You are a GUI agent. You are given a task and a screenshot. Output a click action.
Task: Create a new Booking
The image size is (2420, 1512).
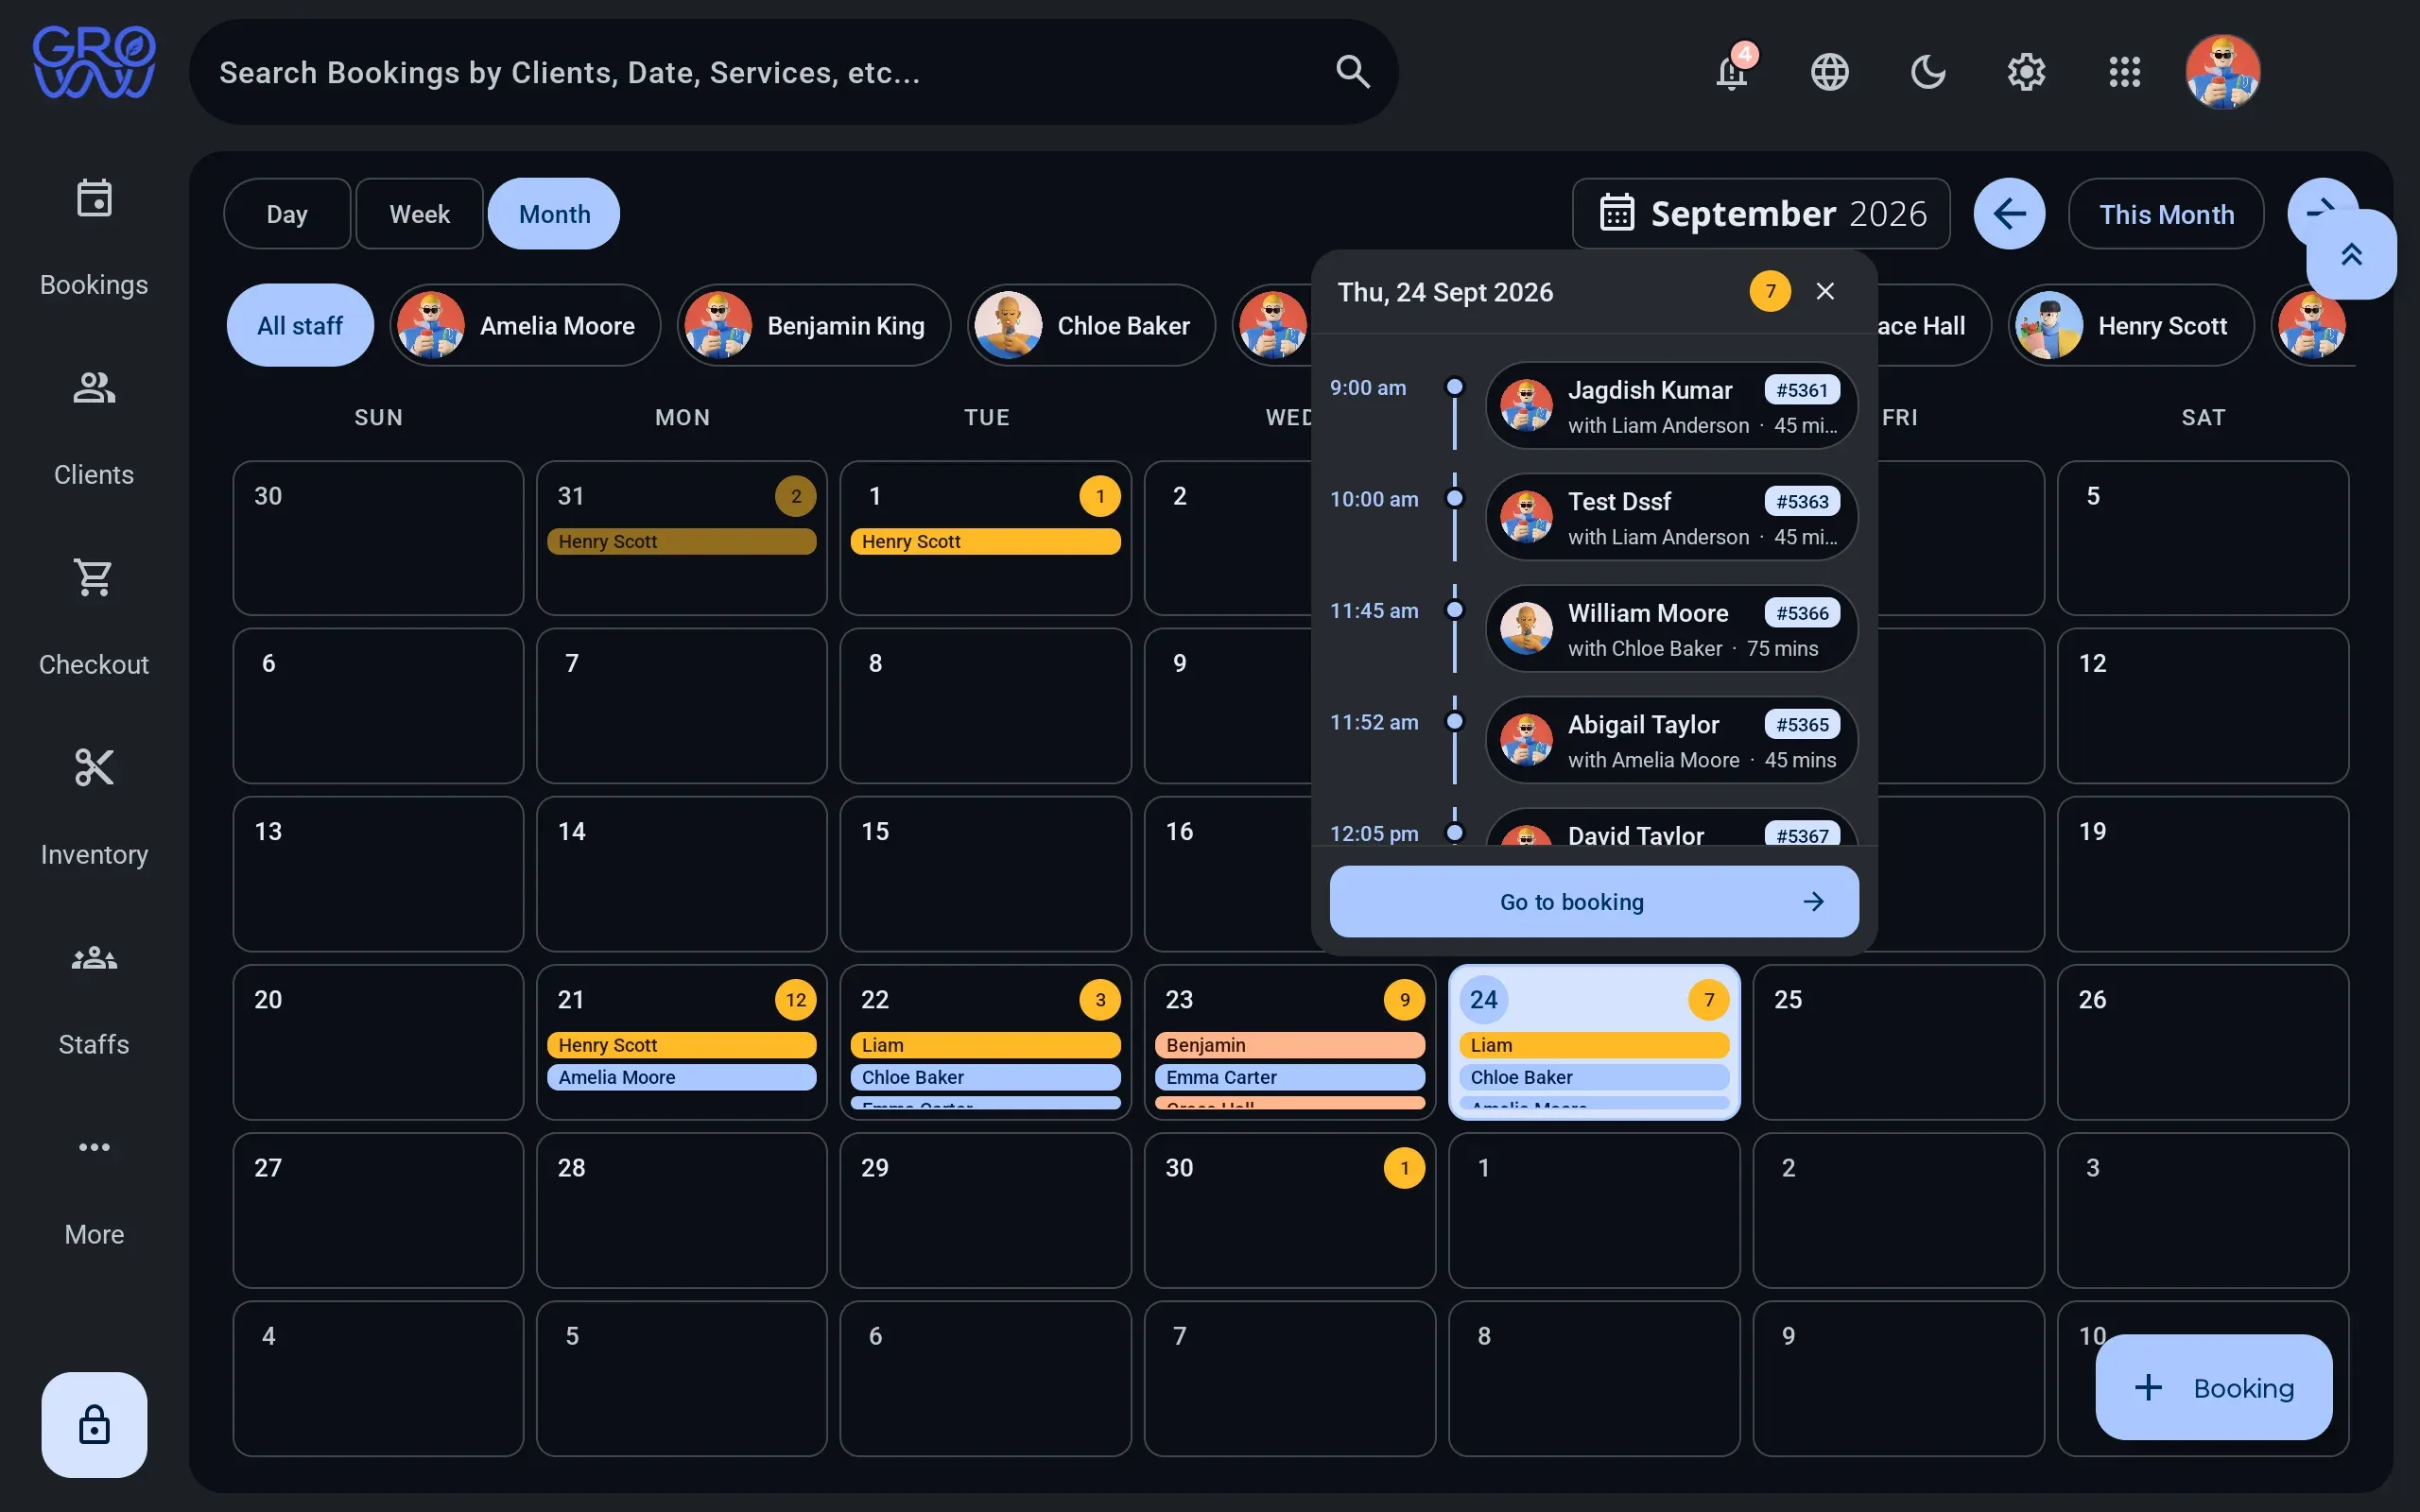[2214, 1387]
